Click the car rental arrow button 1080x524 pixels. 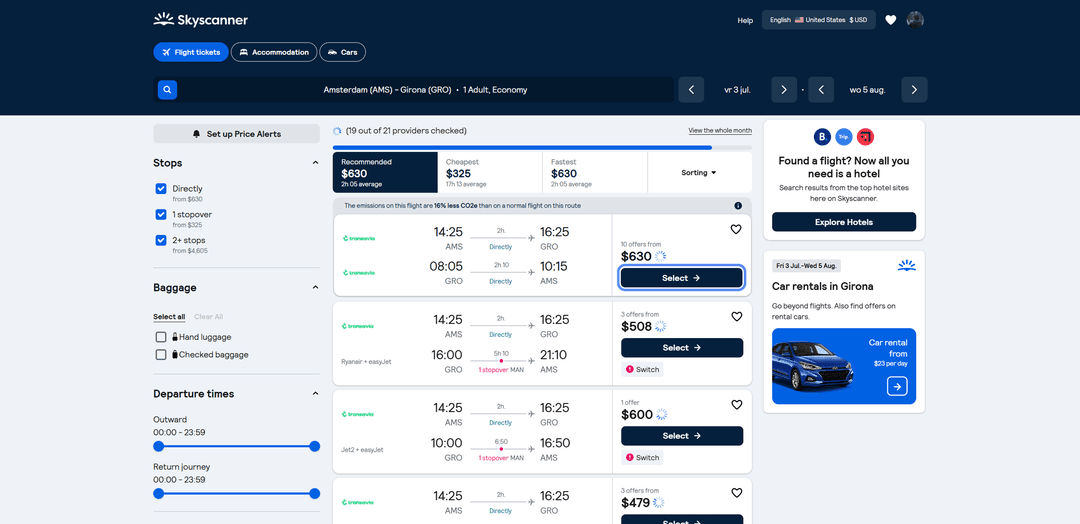click(x=897, y=387)
